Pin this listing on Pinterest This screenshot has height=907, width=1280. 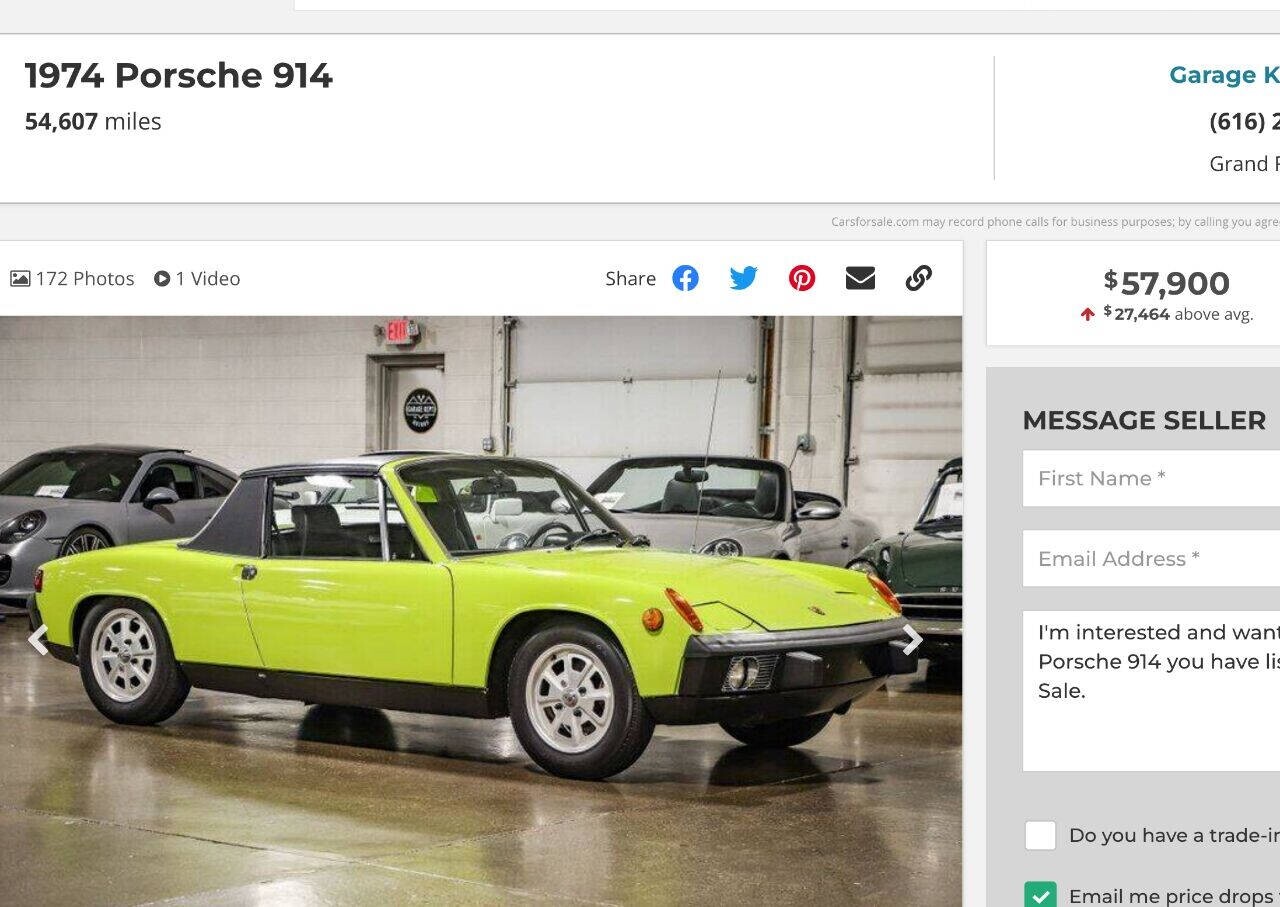click(802, 278)
